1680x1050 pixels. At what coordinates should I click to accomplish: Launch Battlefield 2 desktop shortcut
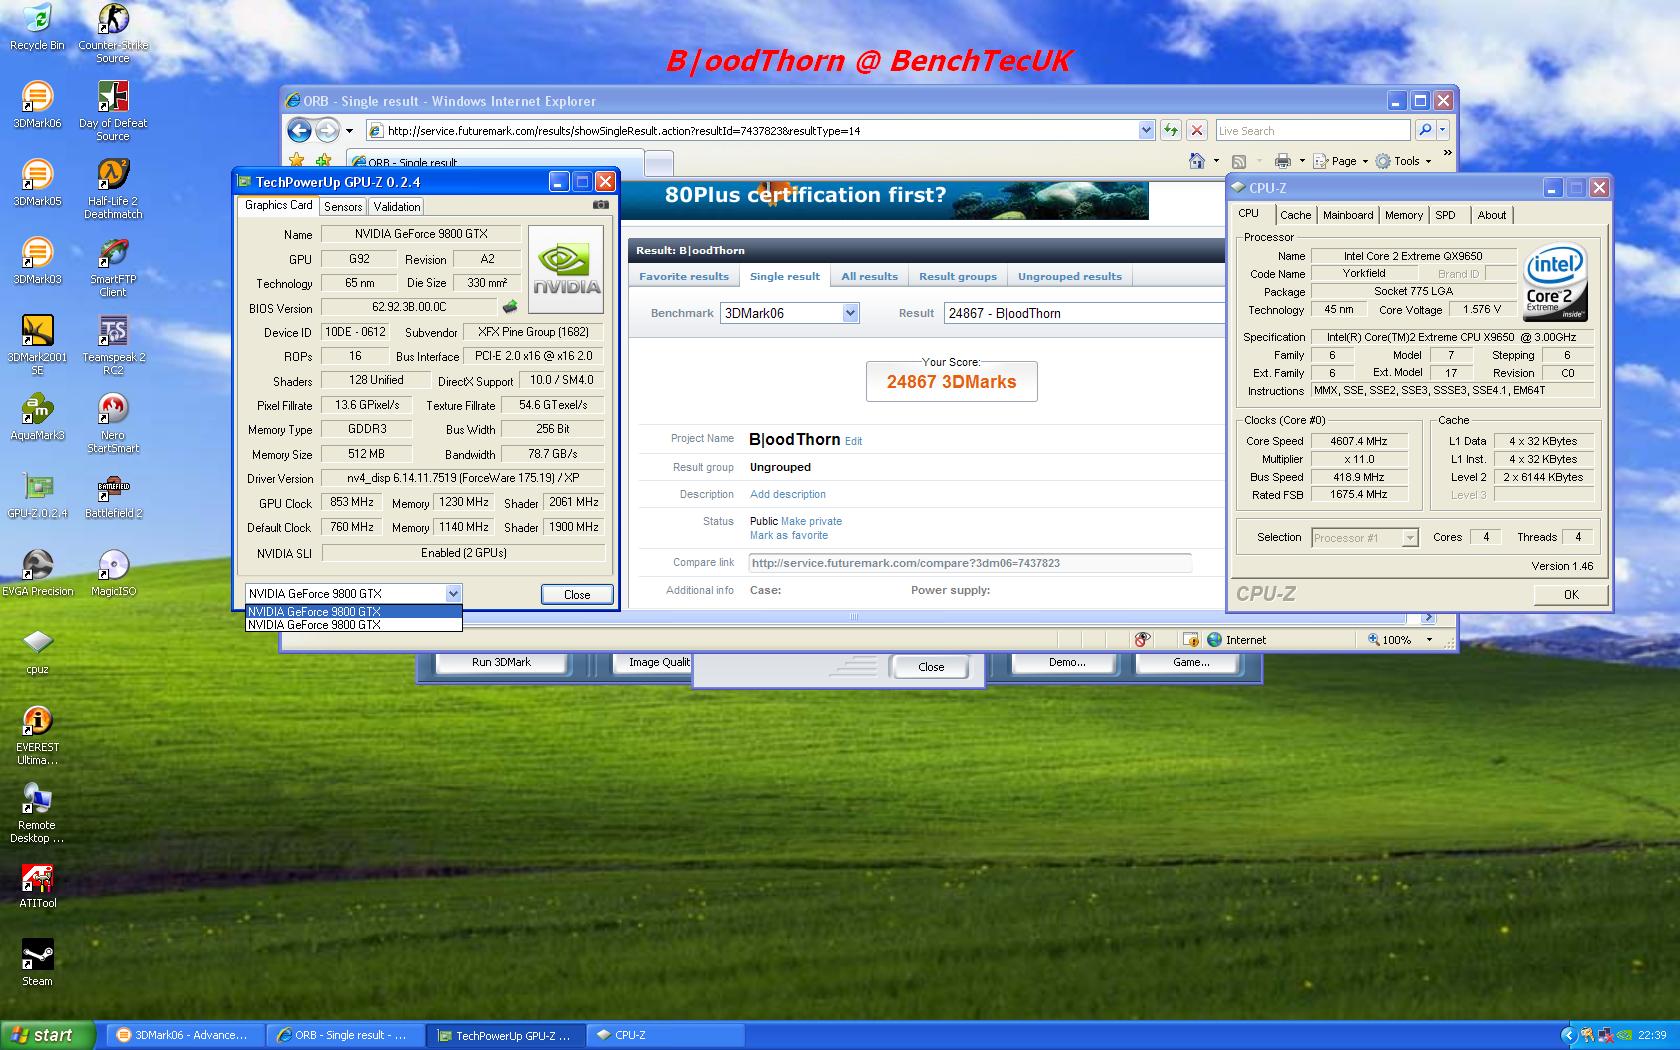[x=113, y=494]
